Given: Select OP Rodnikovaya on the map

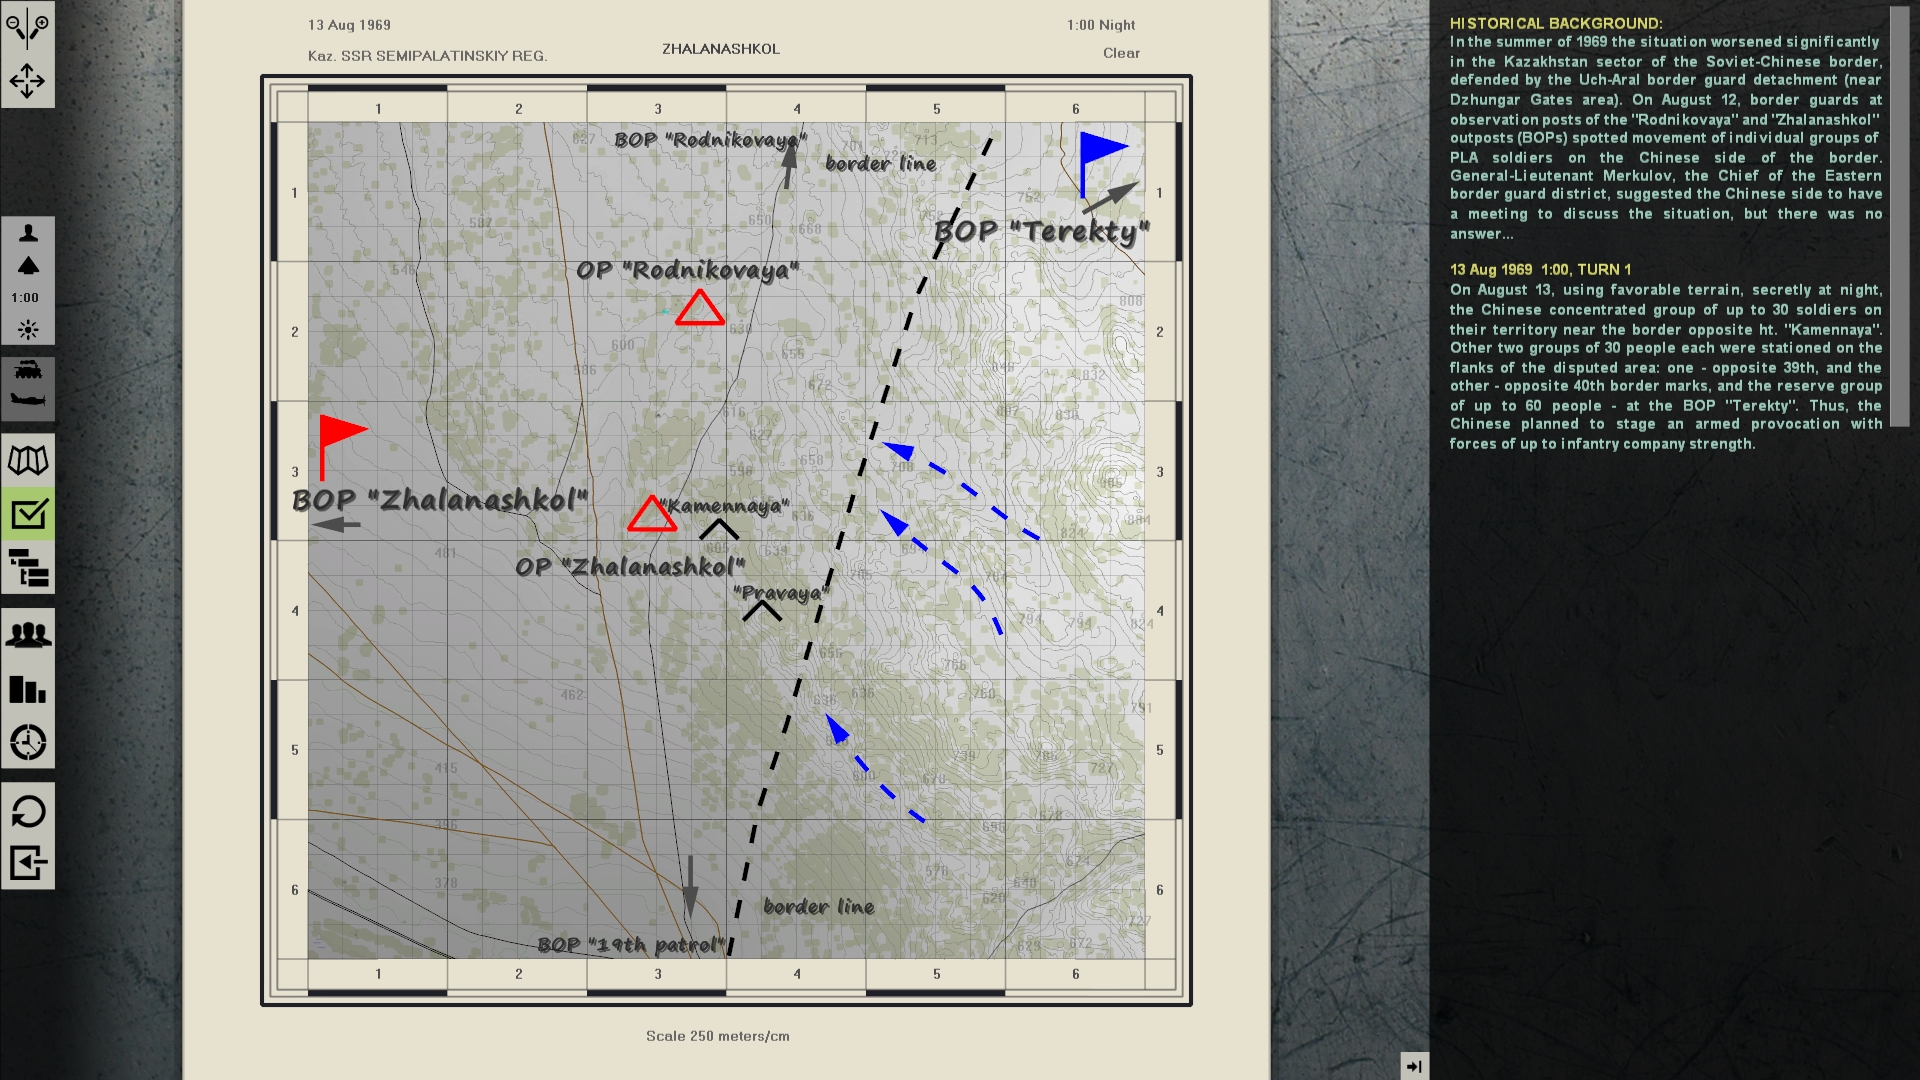Looking at the screenshot, I should pyautogui.click(x=700, y=310).
